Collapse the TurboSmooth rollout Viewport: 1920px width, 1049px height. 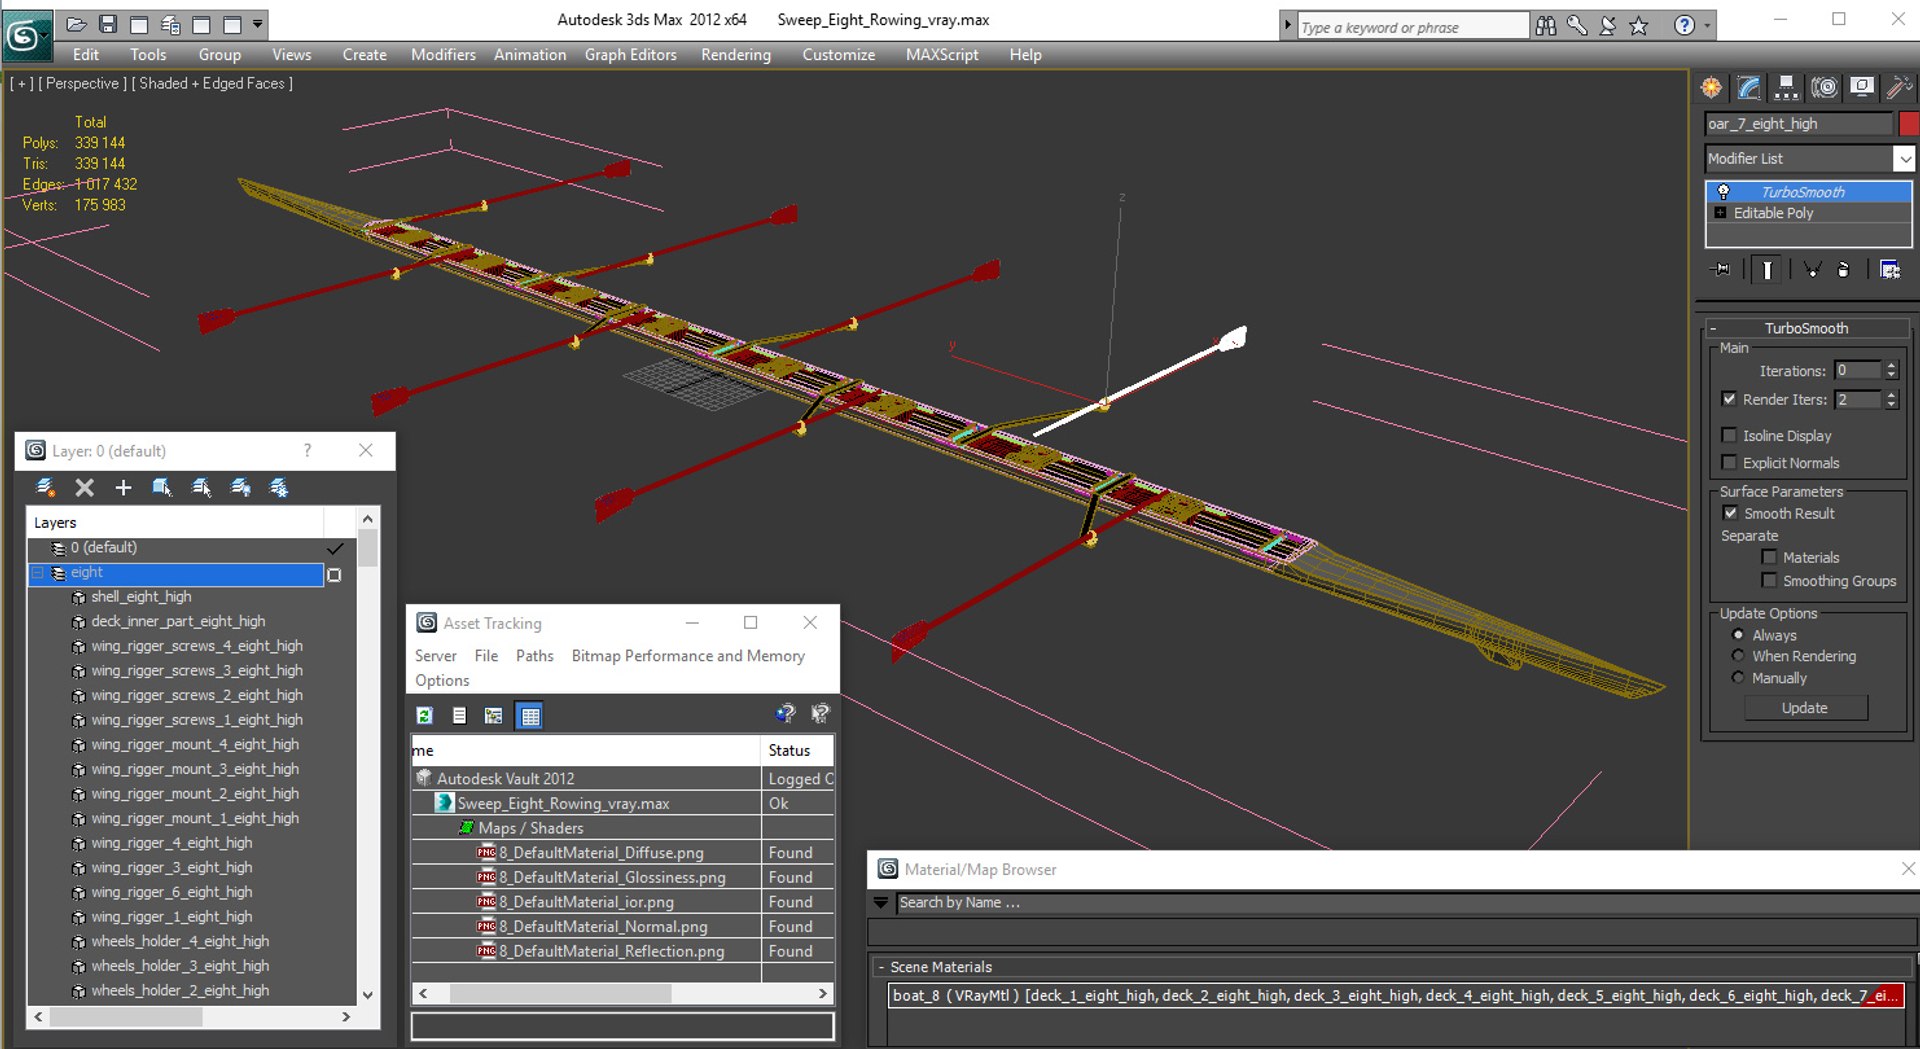point(1713,328)
